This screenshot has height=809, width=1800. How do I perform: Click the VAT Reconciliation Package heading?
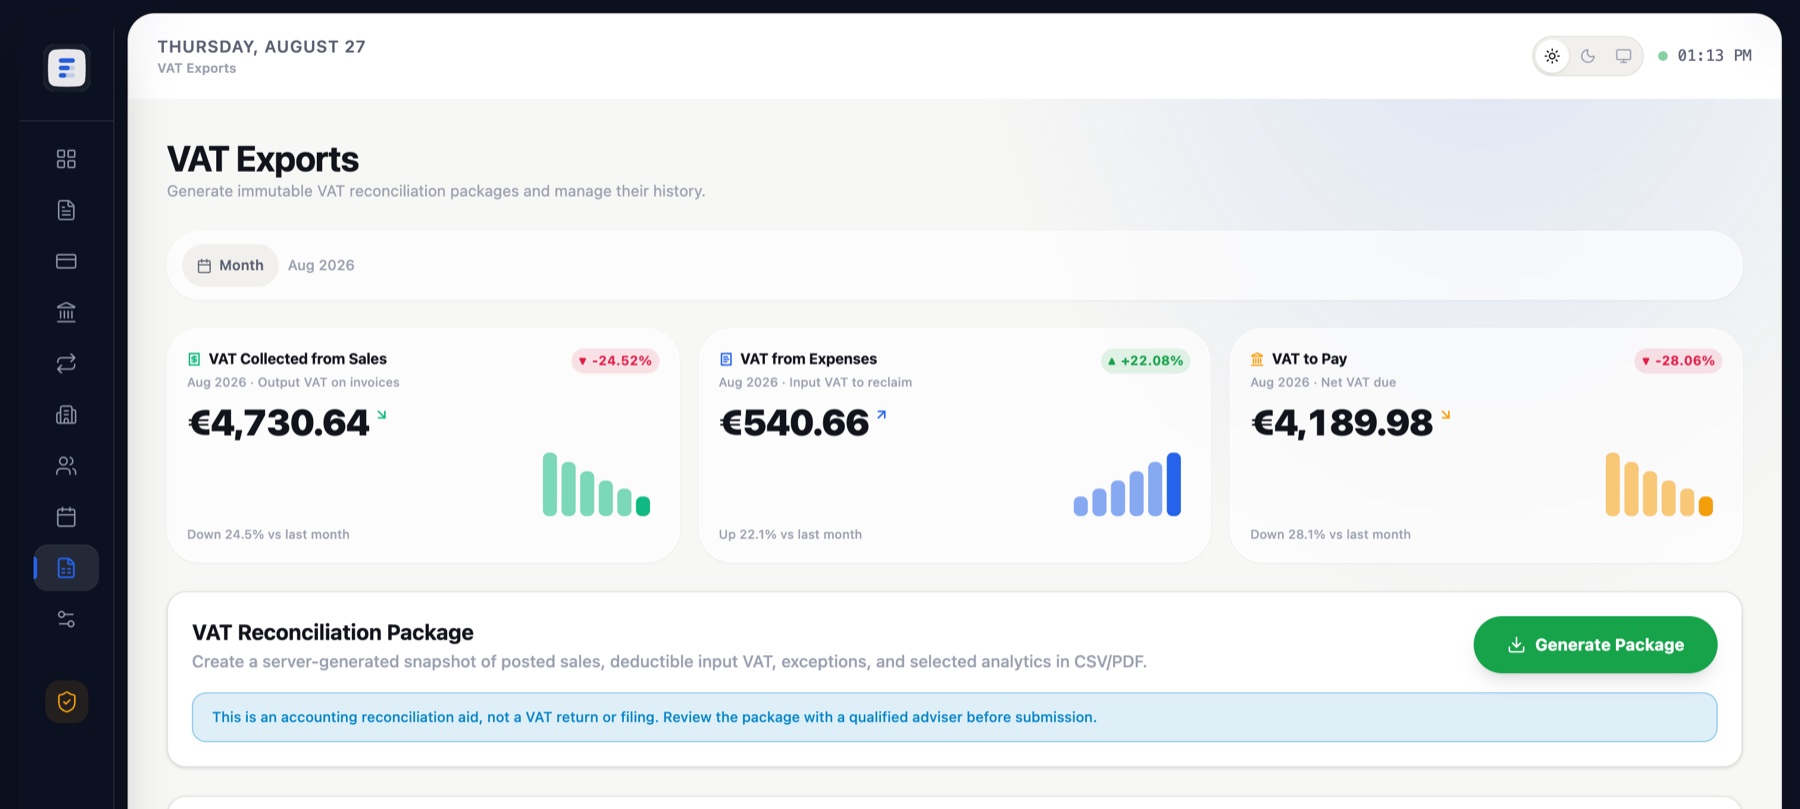[332, 633]
